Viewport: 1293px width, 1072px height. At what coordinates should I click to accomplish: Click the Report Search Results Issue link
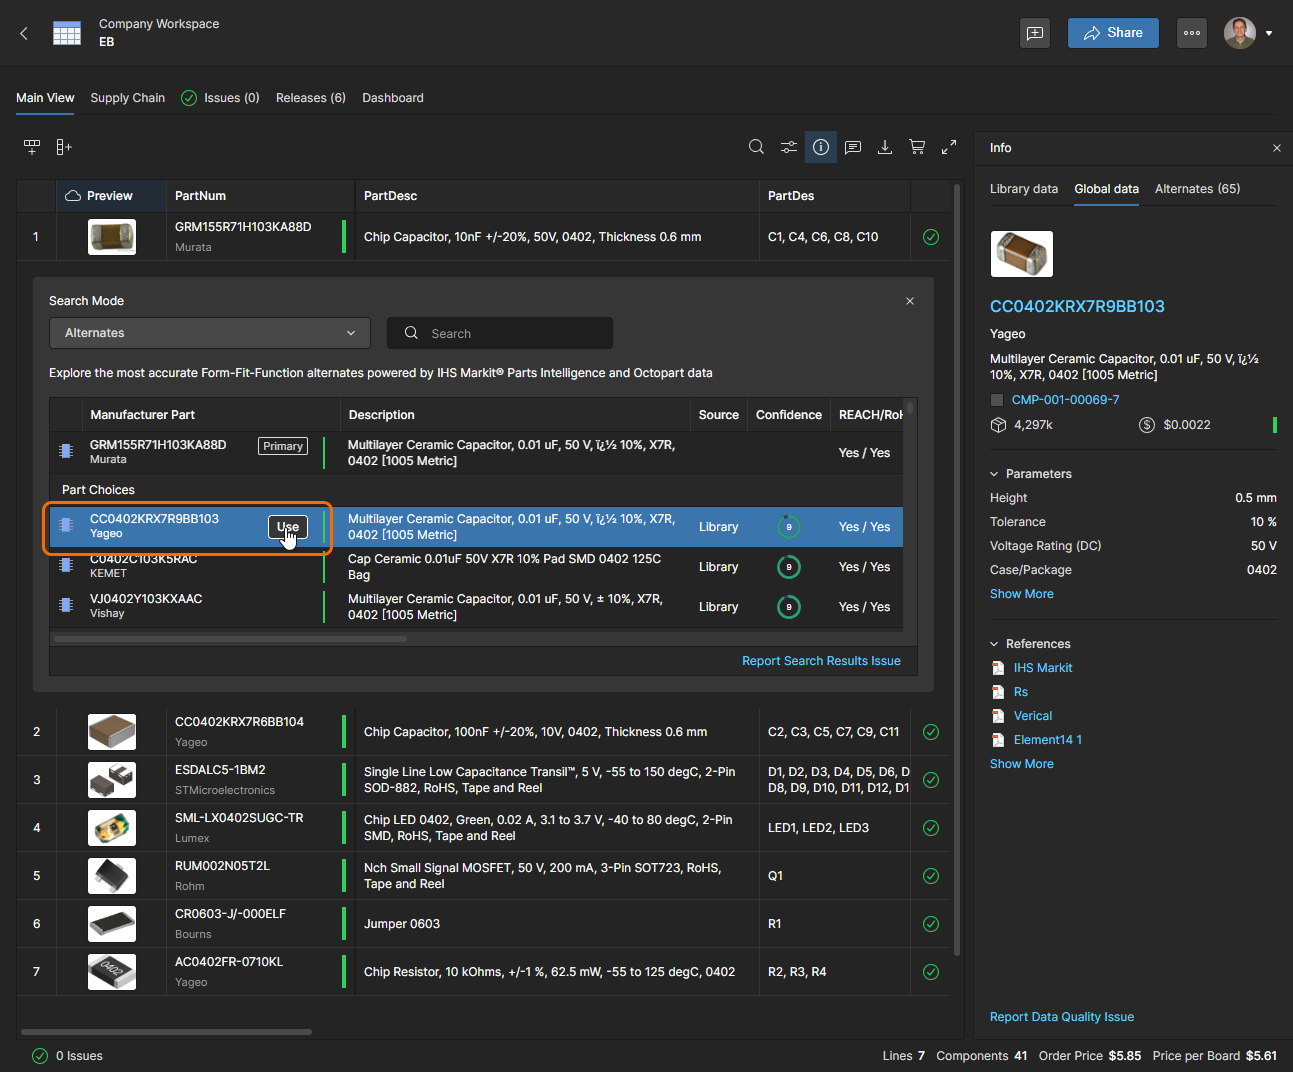pos(821,661)
